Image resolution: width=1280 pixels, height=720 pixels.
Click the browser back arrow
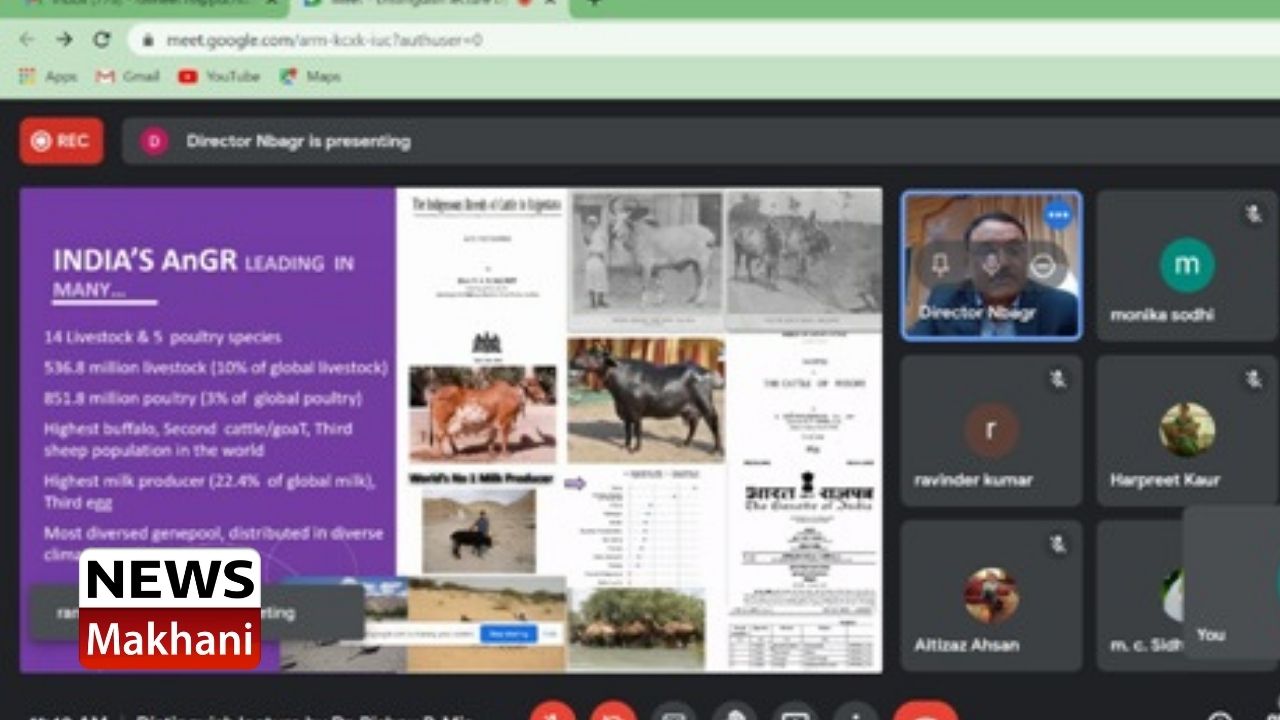click(27, 40)
